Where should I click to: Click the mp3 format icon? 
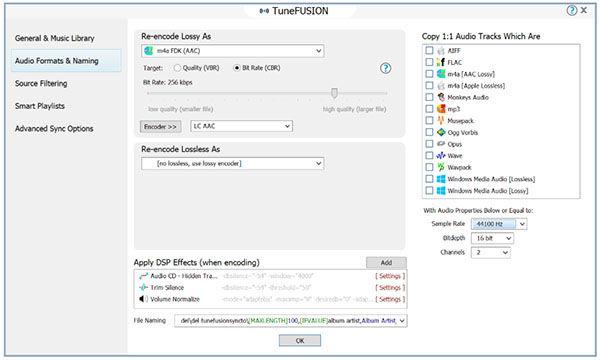tap(441, 109)
